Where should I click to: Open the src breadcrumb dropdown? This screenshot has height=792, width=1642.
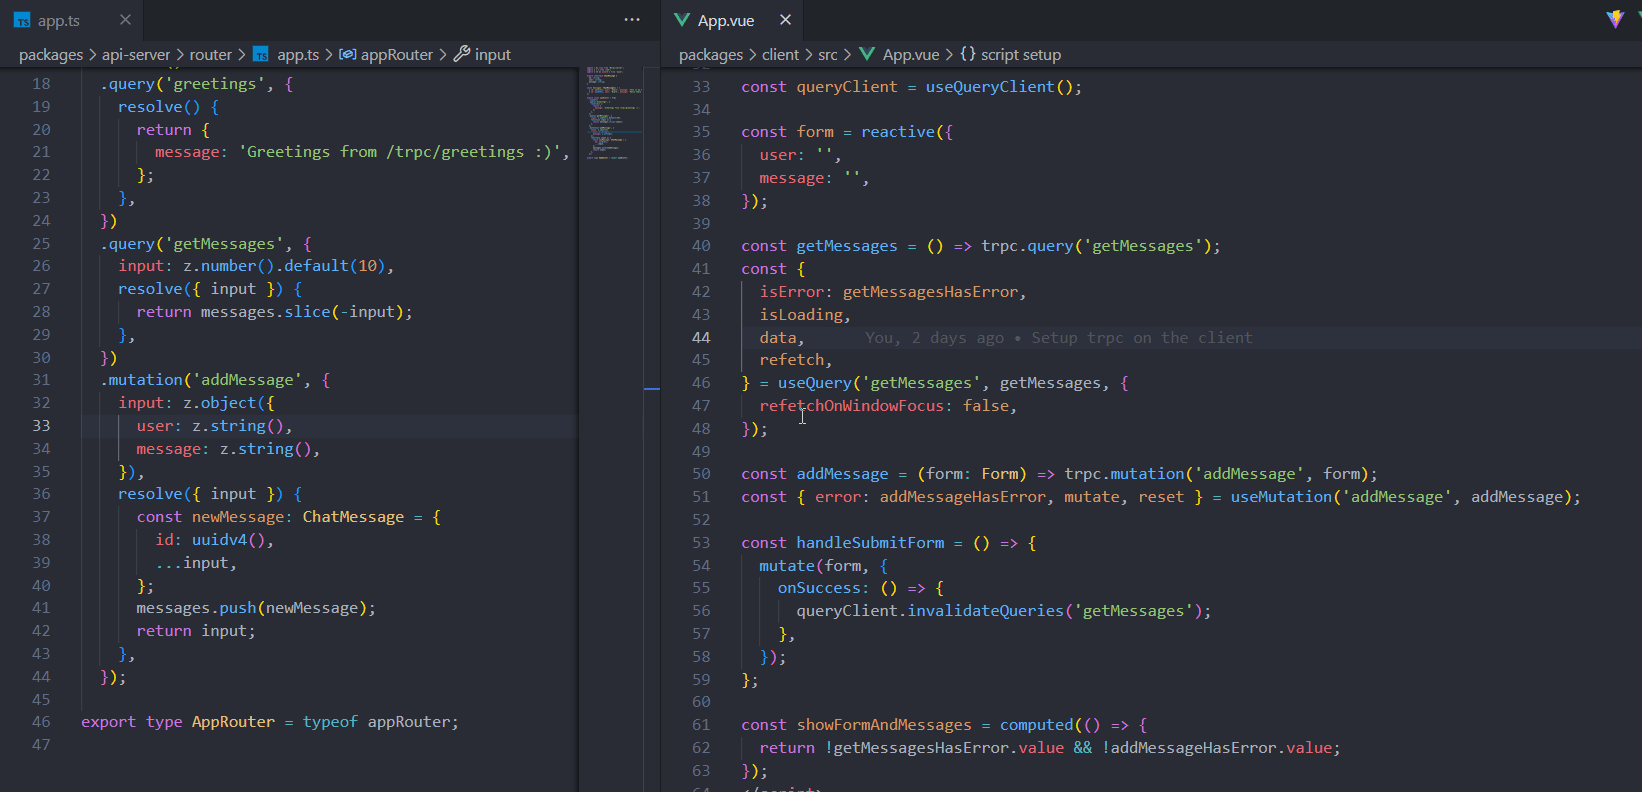(827, 55)
